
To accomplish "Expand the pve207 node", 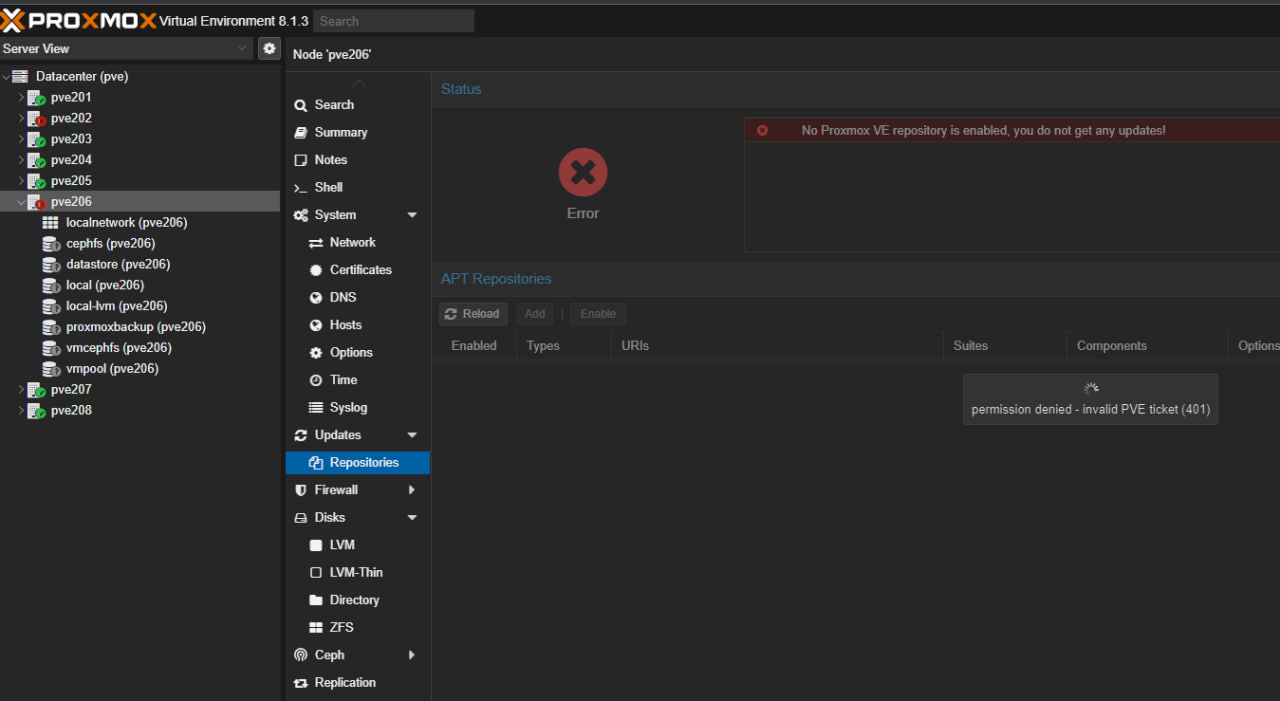I will click(x=21, y=390).
